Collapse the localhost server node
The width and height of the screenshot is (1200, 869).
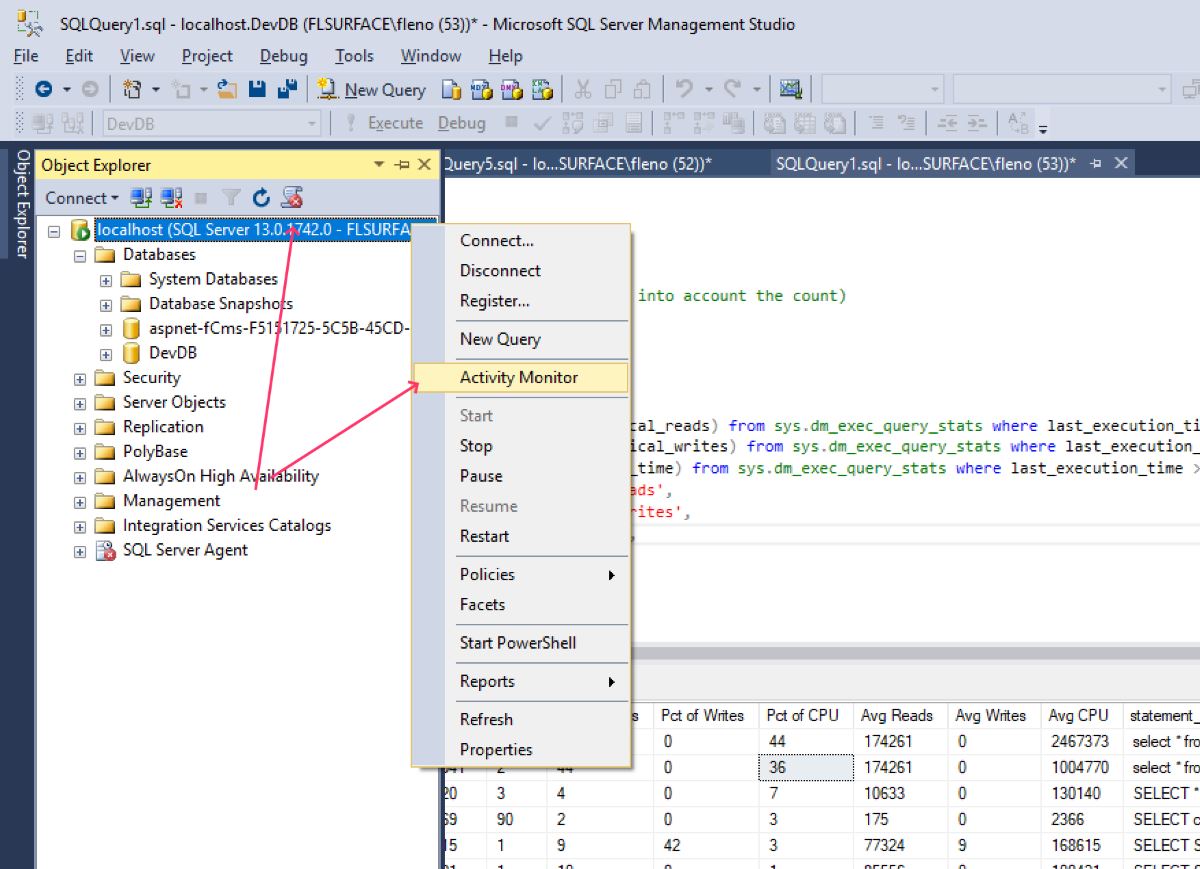click(55, 231)
